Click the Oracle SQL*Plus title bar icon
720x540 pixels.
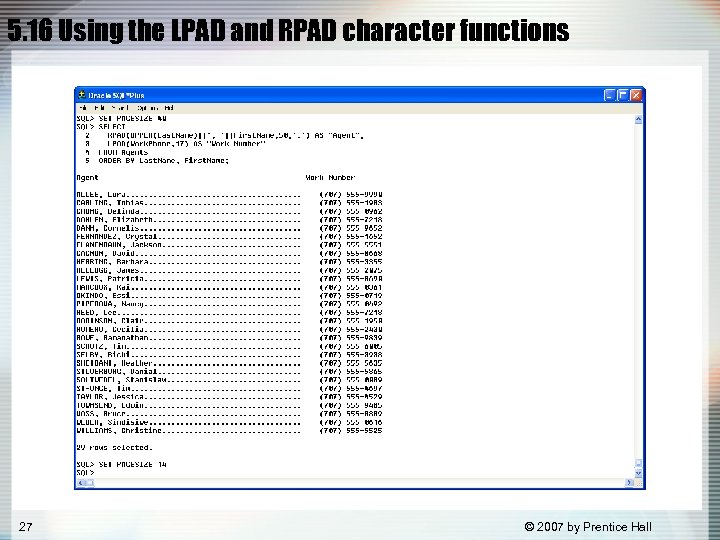point(82,95)
